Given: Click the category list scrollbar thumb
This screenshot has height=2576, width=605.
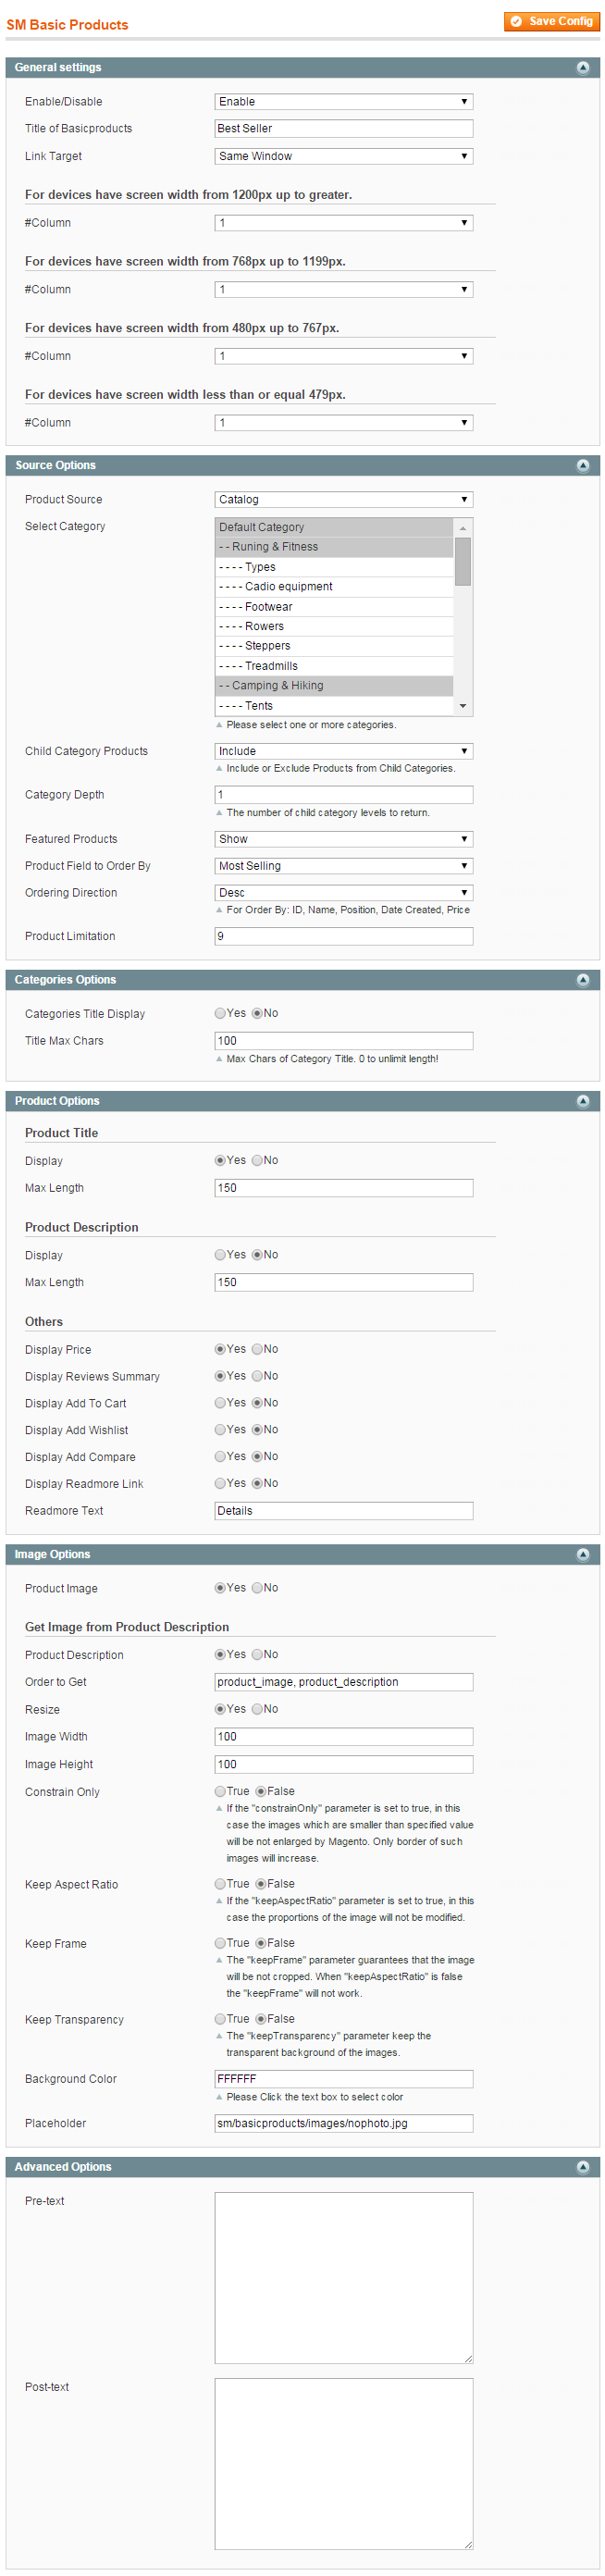Looking at the screenshot, I should [x=463, y=562].
